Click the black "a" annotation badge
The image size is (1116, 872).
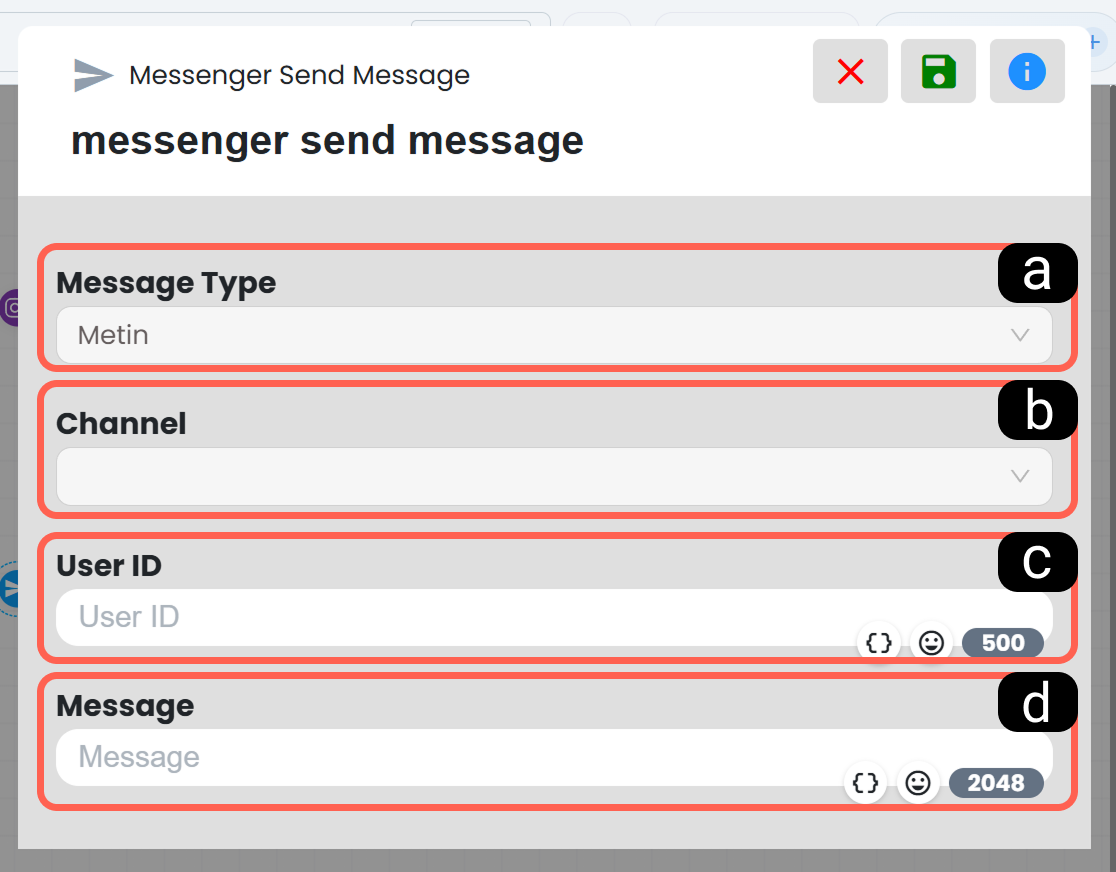1037,273
